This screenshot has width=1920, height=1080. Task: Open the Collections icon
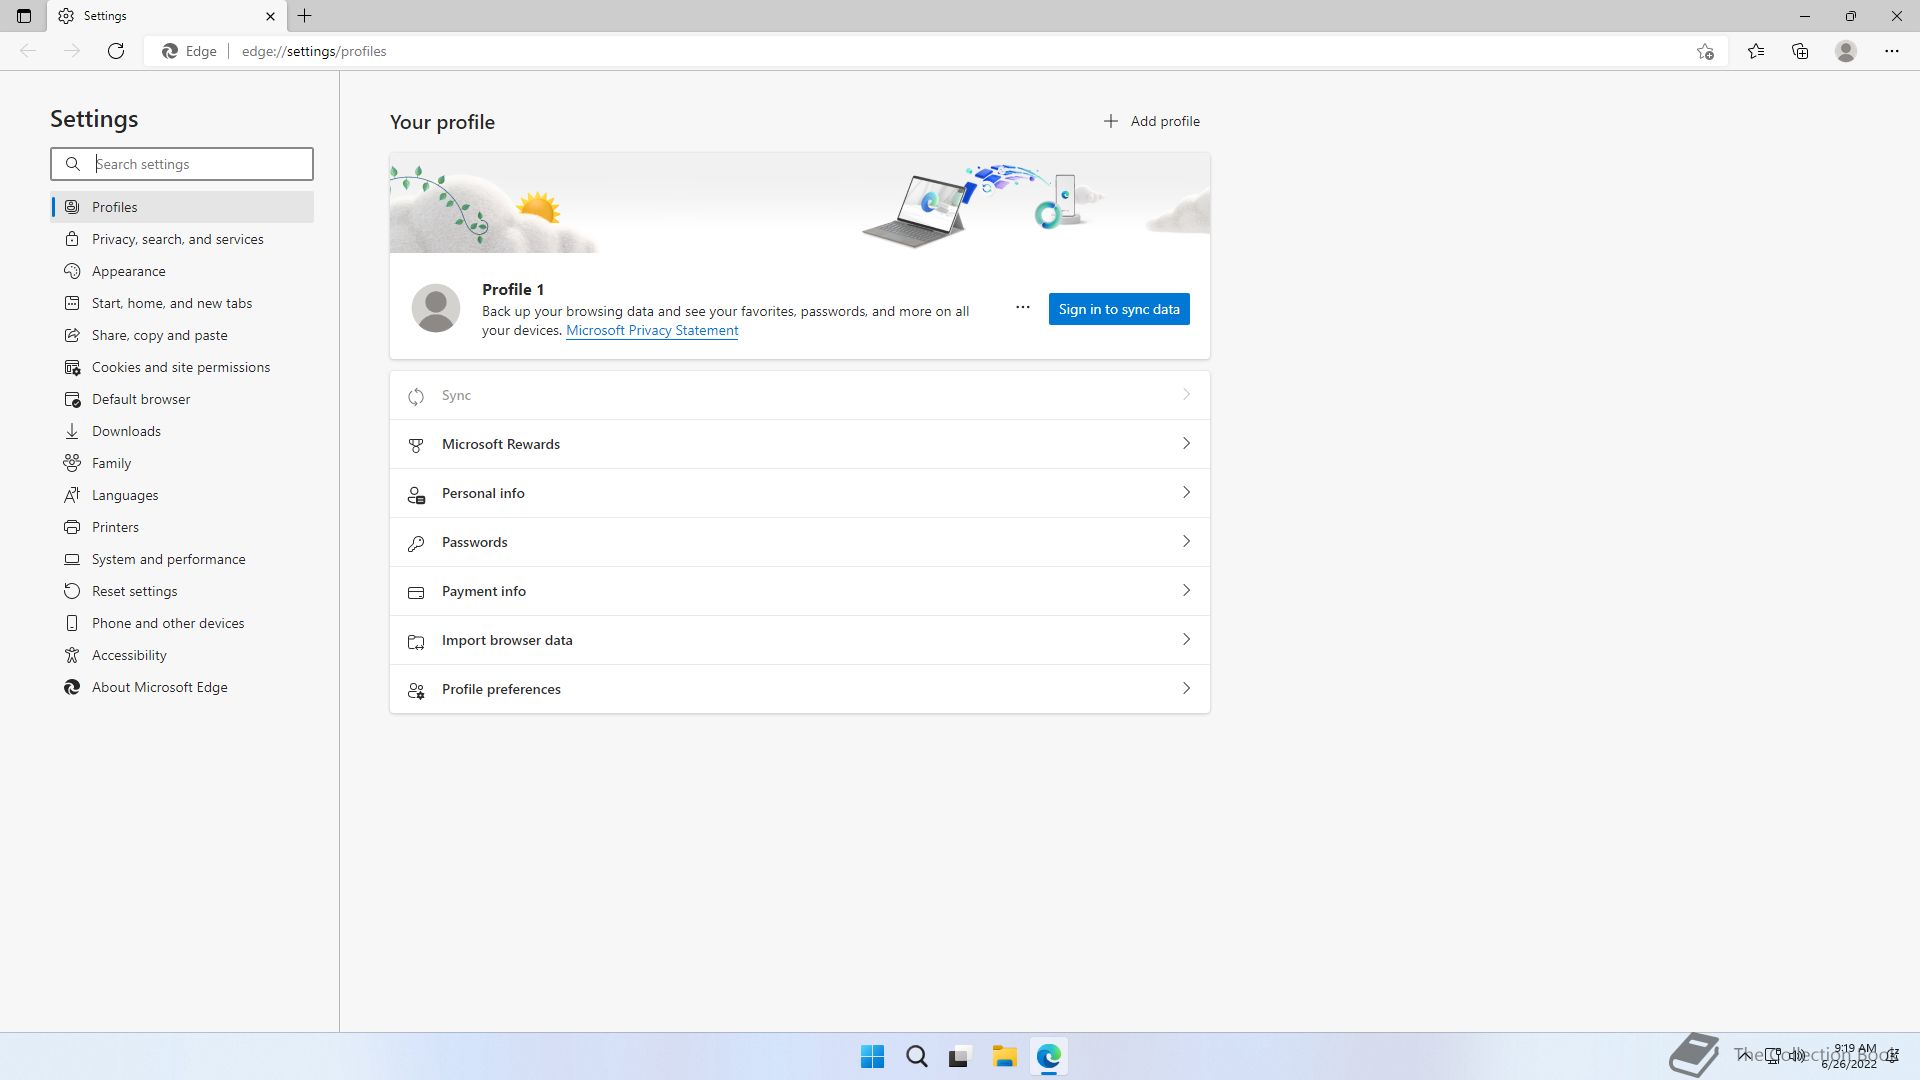pos(1800,51)
